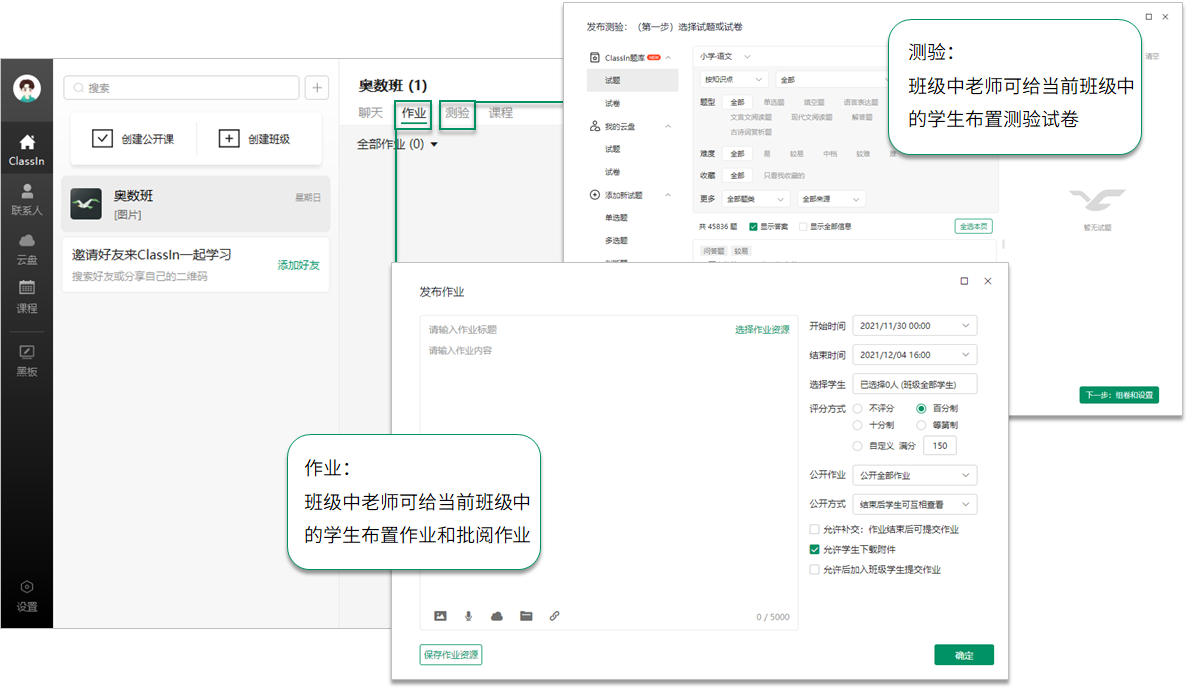The height and width of the screenshot is (690, 1189).
Task: Insert an image in the homework editor
Action: 440,616
